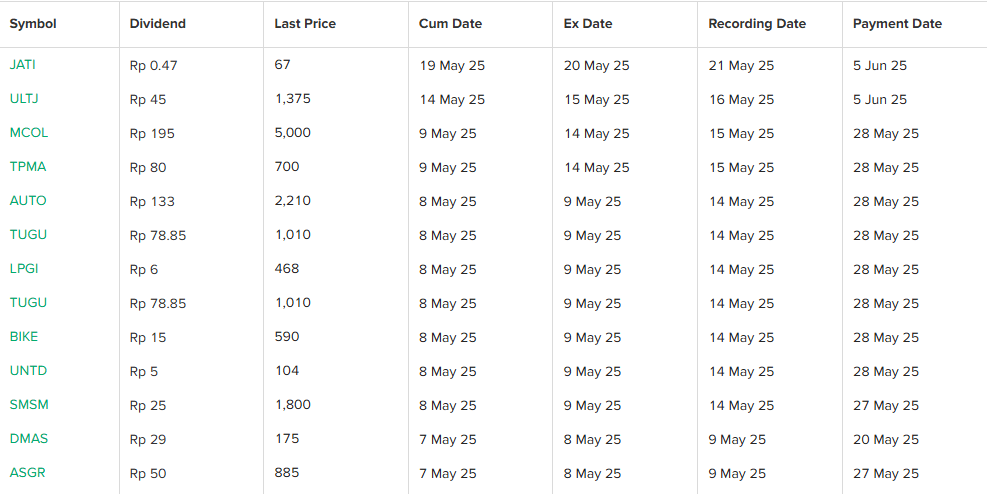Click the MCOL symbol link
Screen dimensions: 987x494
[x=29, y=133]
